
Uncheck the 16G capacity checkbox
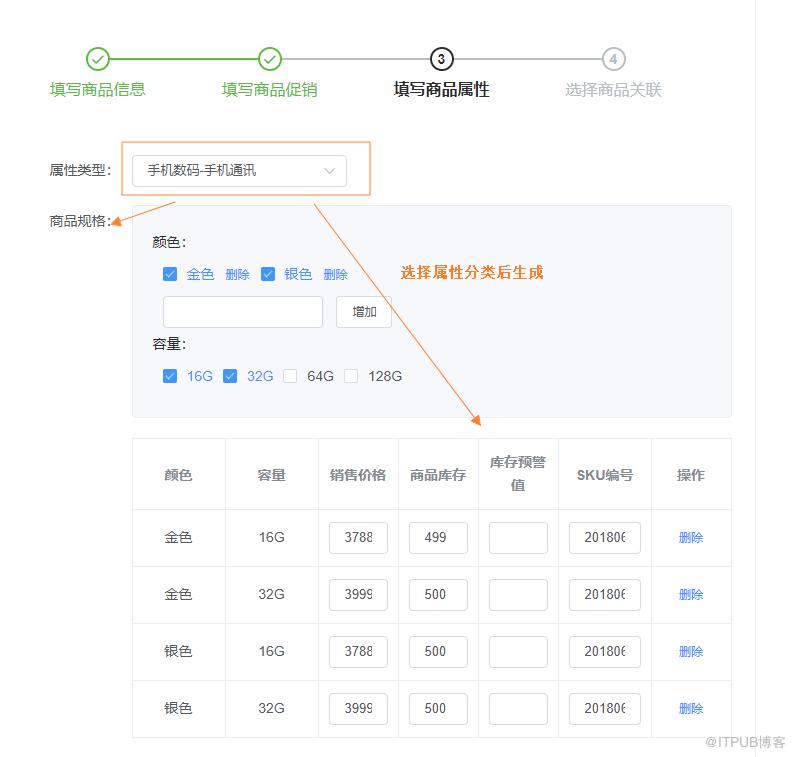point(170,376)
